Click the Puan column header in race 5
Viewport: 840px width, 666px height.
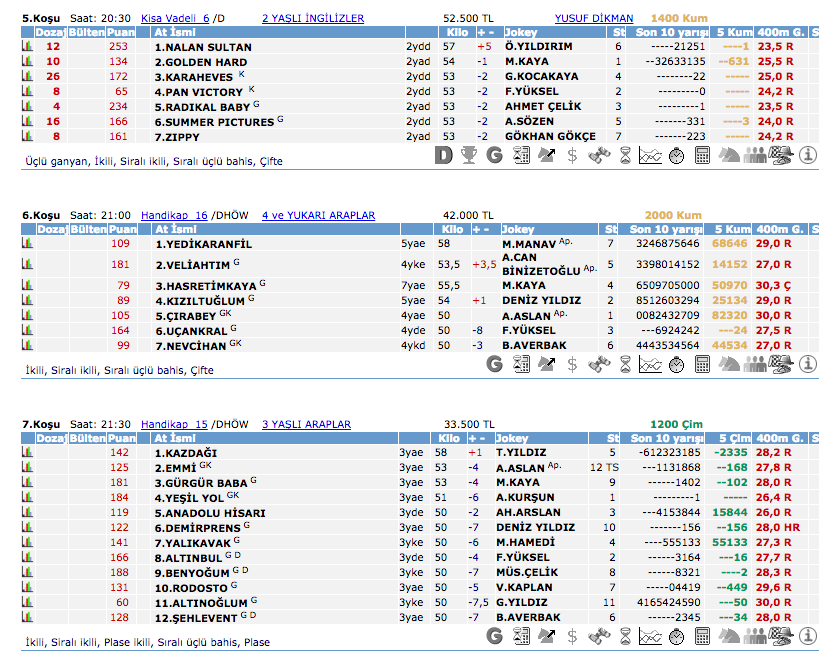pos(121,32)
